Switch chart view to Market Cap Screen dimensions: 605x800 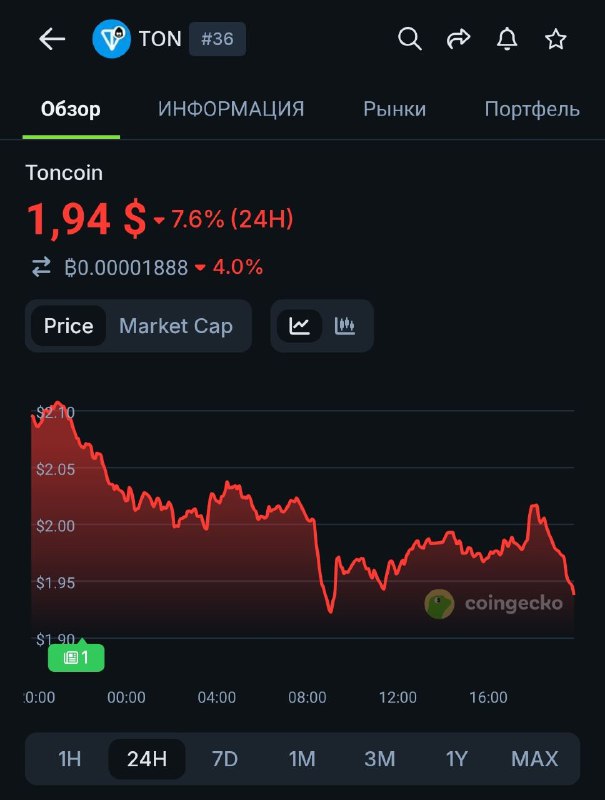[175, 325]
